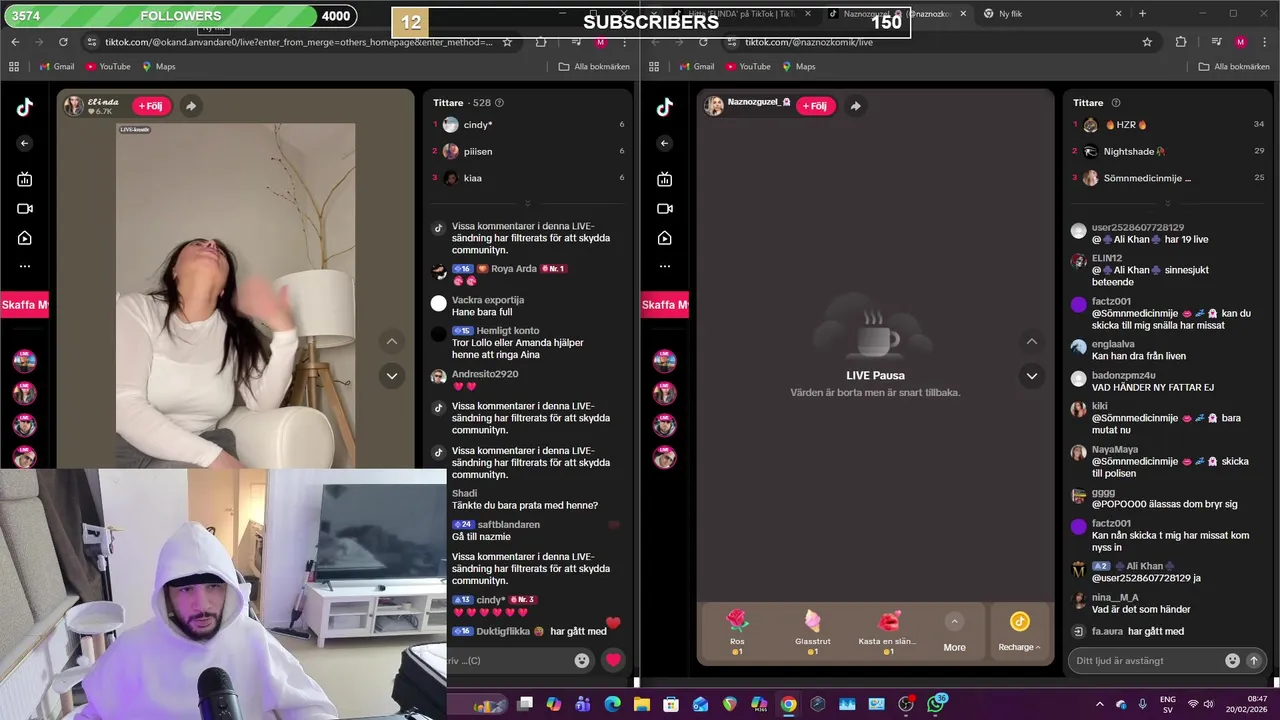Click the TikTok logo in right window

click(665, 107)
